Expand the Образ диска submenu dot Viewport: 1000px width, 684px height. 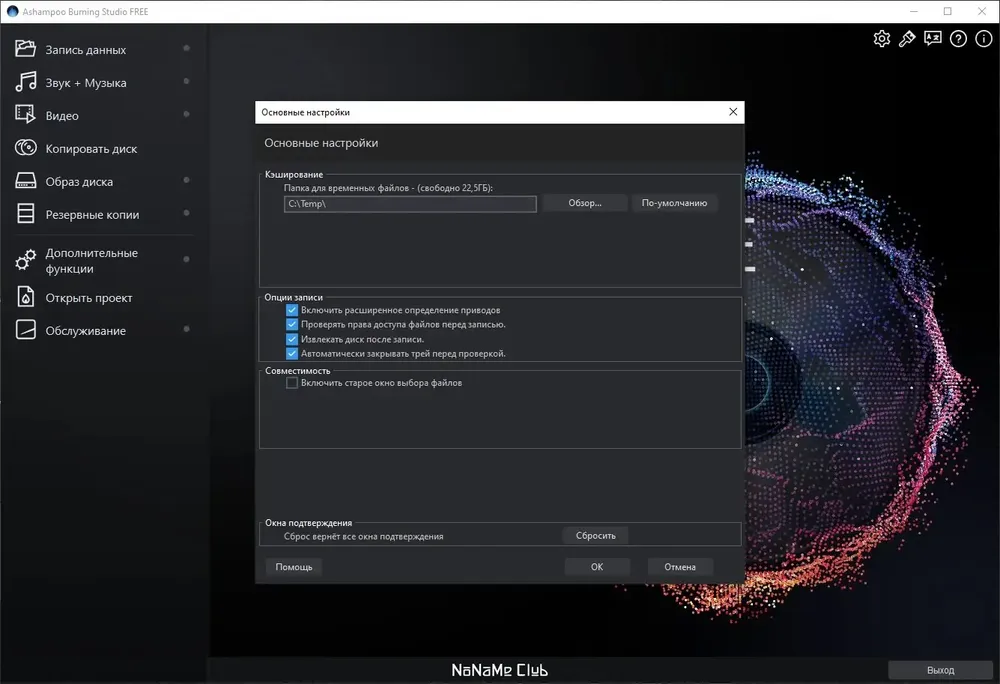186,180
